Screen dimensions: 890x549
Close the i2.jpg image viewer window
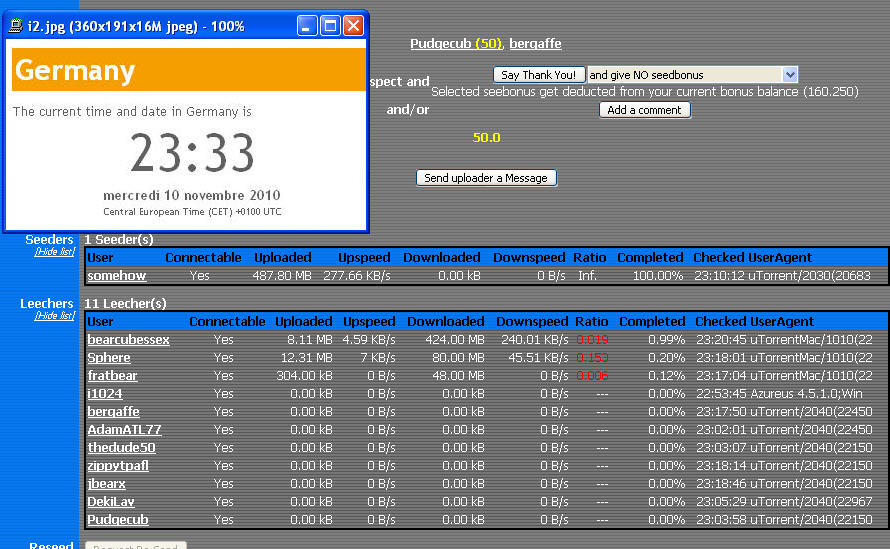353,26
